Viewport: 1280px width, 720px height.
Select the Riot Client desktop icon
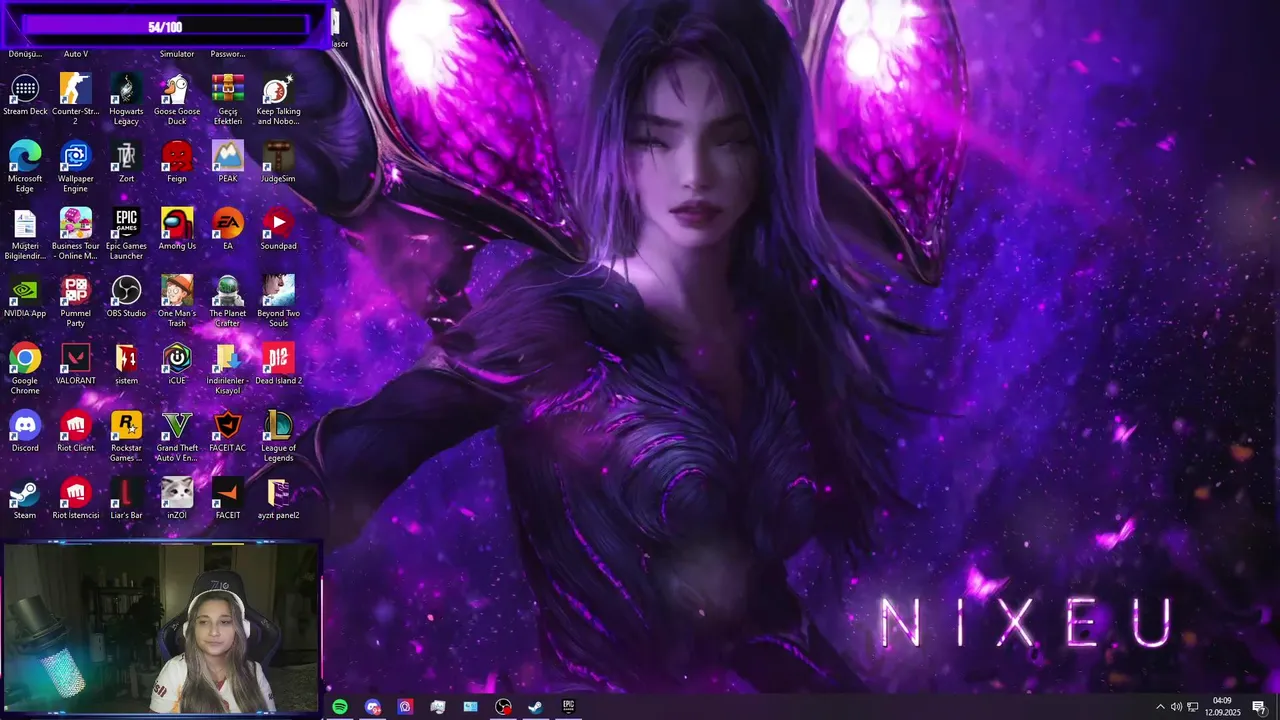coord(75,430)
